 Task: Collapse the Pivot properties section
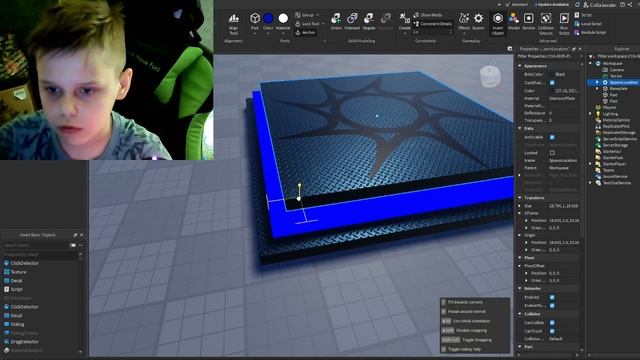[x=520, y=258]
